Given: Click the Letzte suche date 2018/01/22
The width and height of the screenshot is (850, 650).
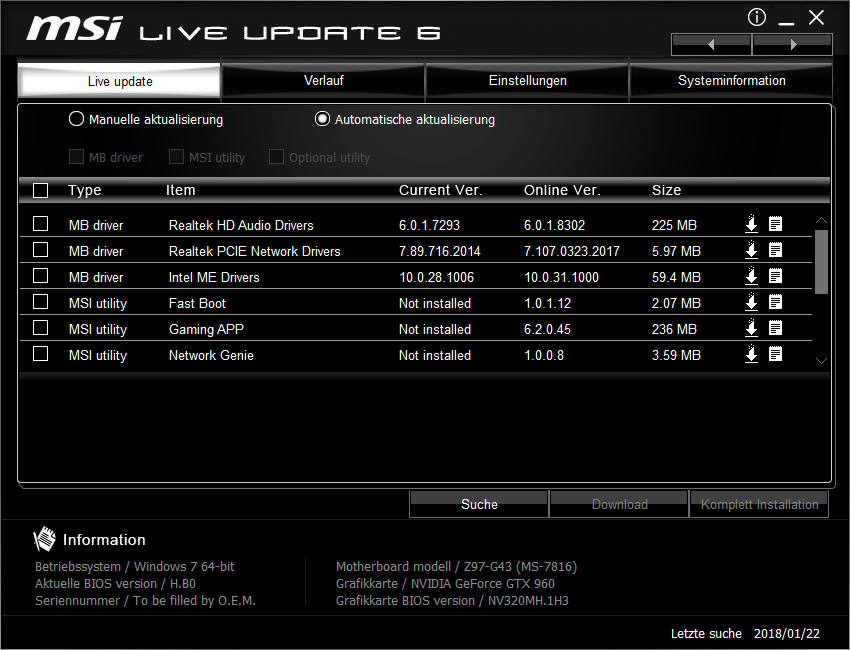Looking at the screenshot, I should [x=787, y=634].
